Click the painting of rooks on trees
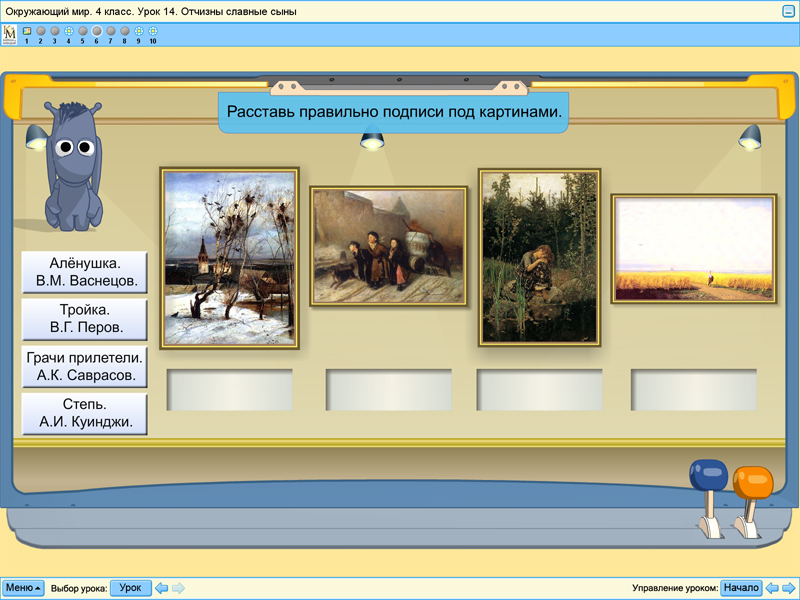This screenshot has height=600, width=800. (x=230, y=258)
